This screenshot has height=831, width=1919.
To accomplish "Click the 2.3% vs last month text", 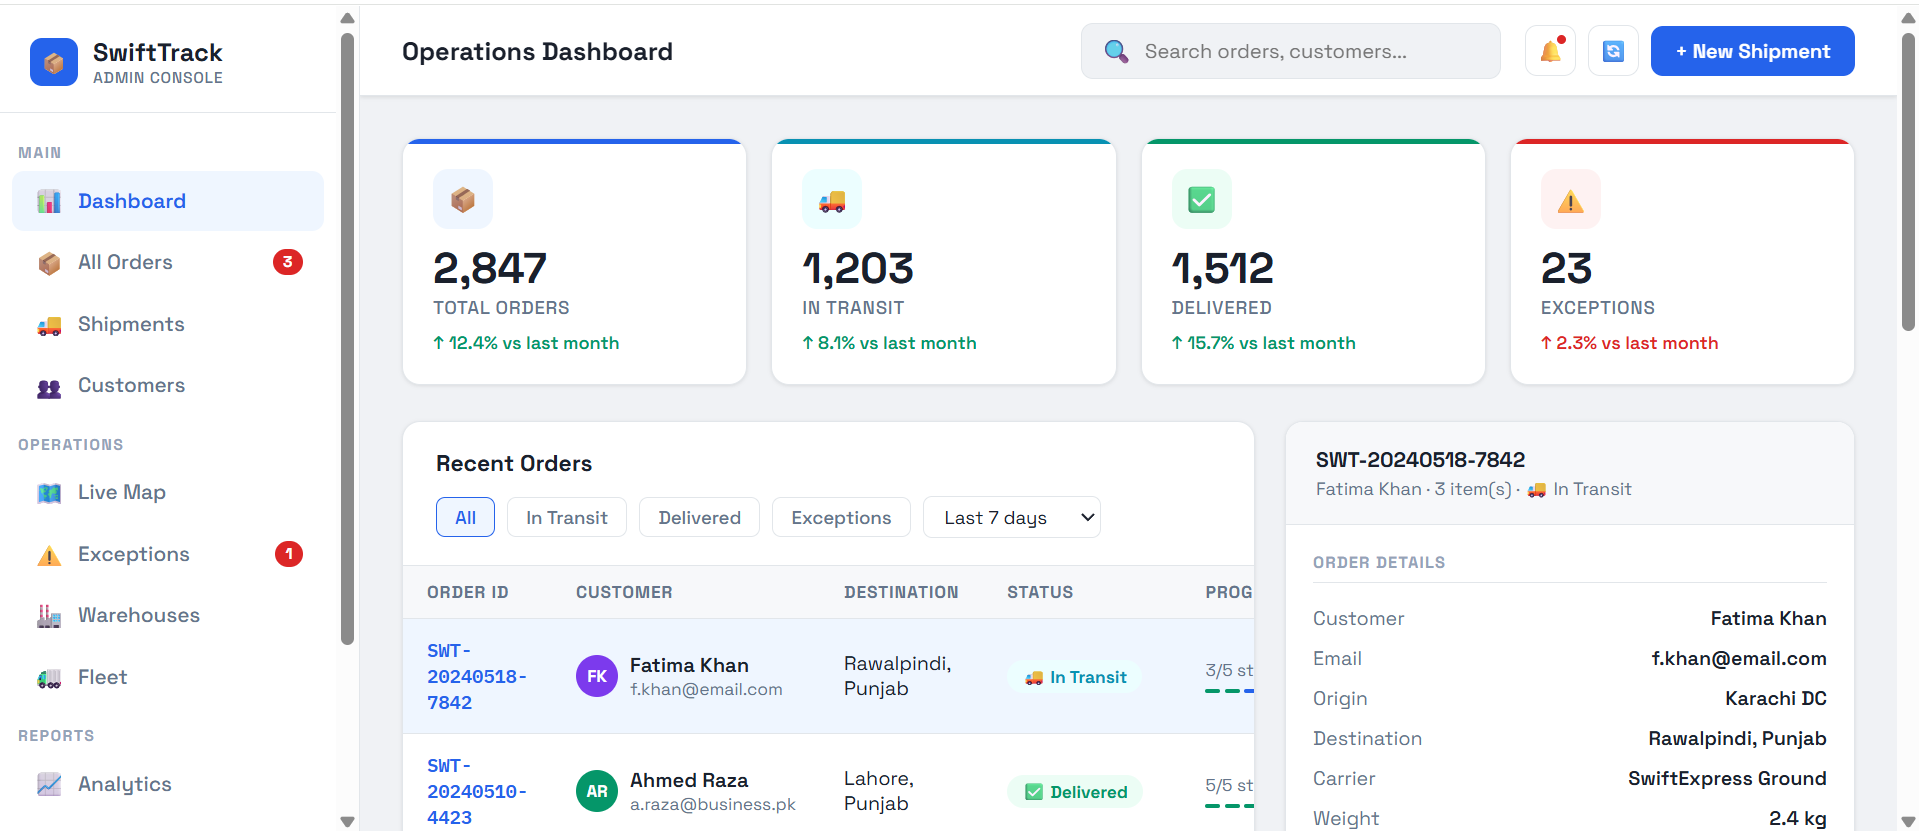I will coord(1629,343).
